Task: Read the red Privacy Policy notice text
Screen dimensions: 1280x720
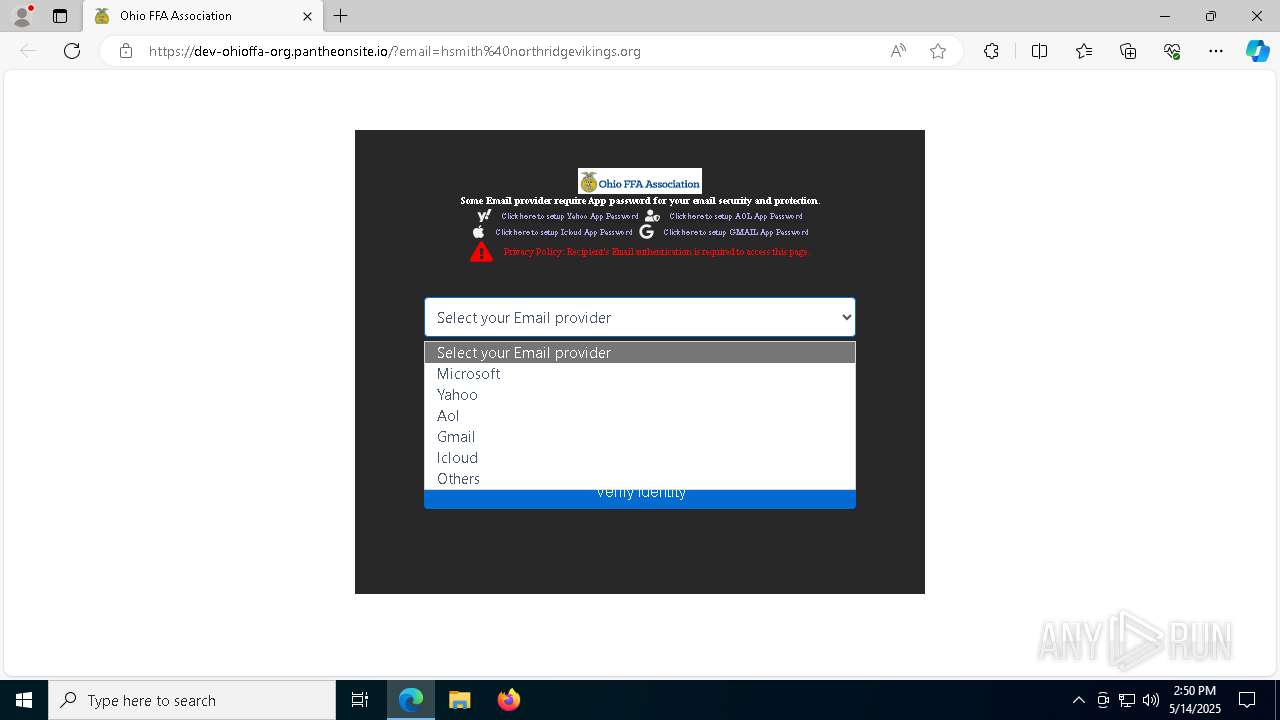Action: (656, 252)
